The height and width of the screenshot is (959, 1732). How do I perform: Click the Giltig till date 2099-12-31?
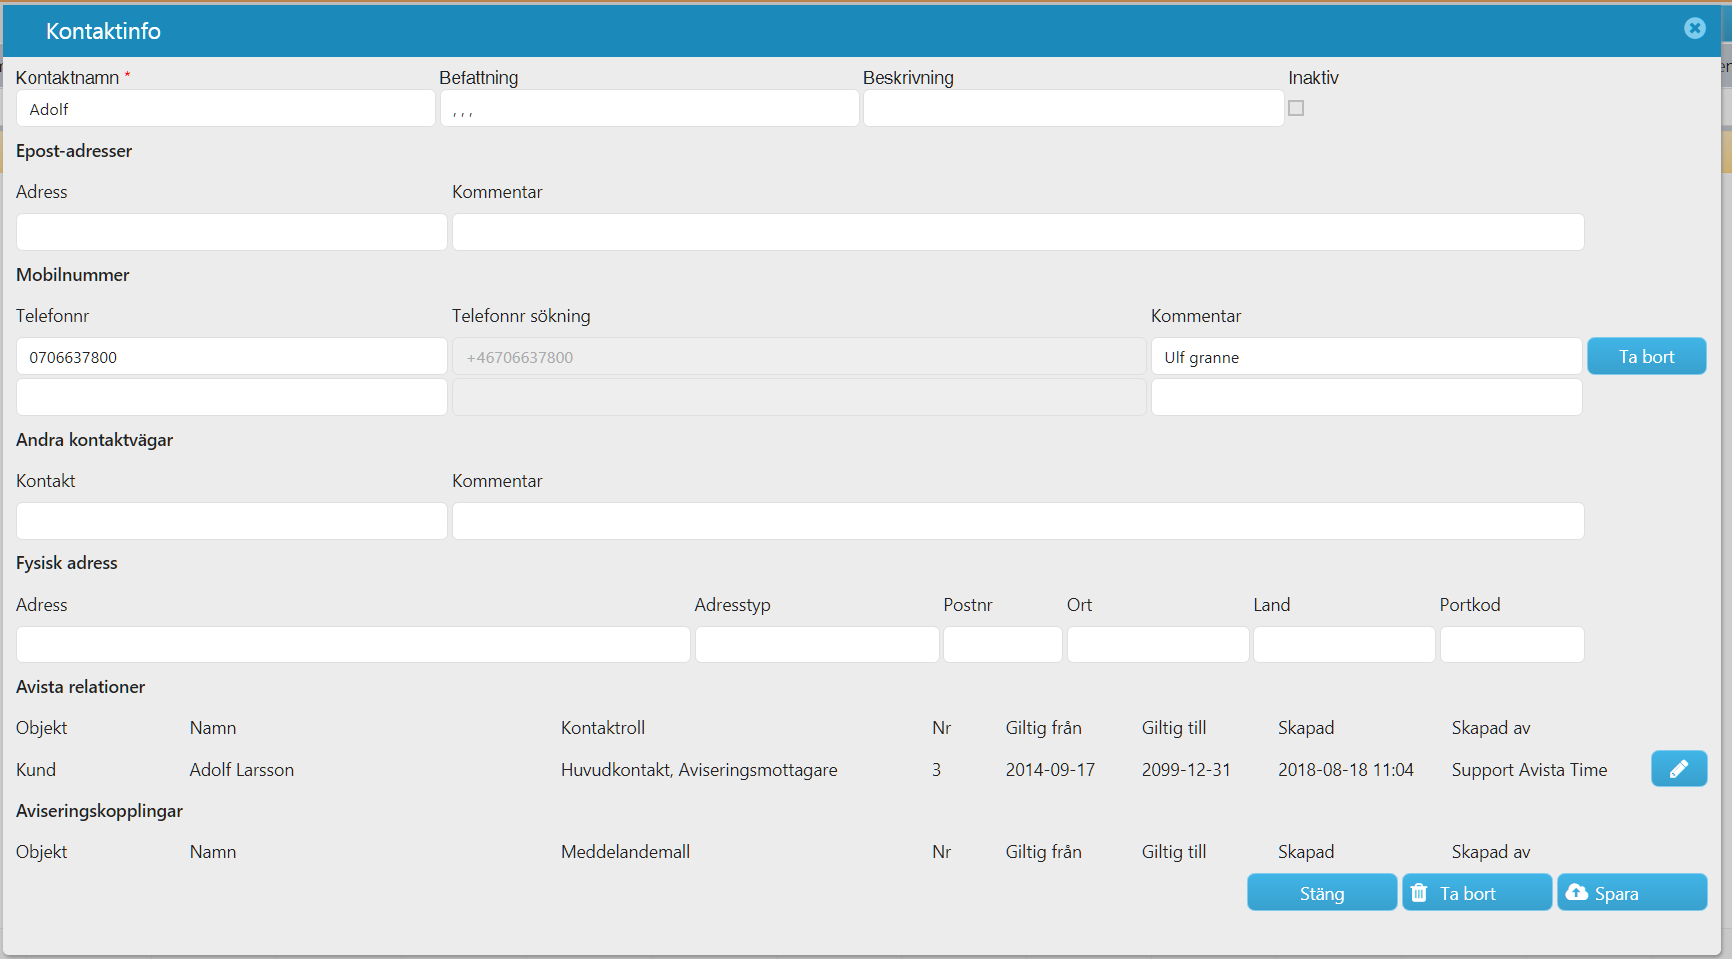click(x=1186, y=770)
